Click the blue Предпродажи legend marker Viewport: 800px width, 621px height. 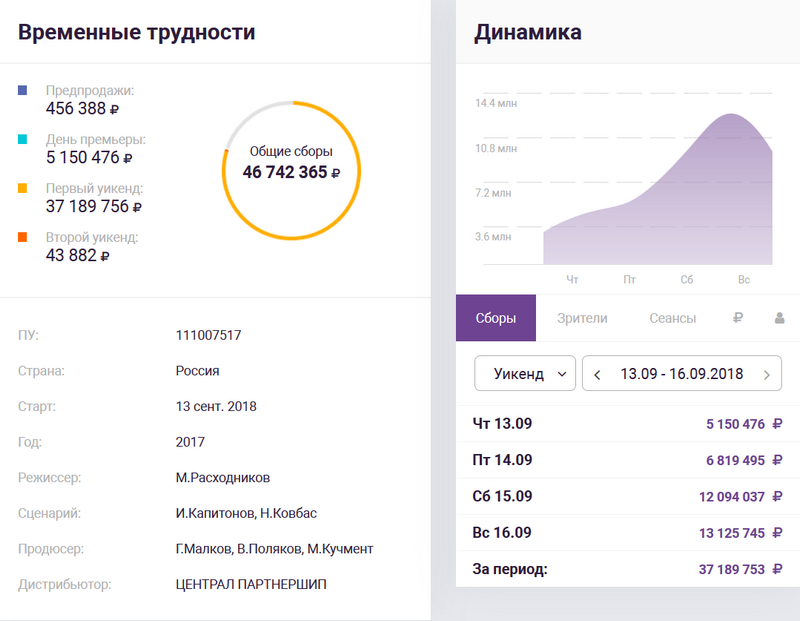coord(23,91)
